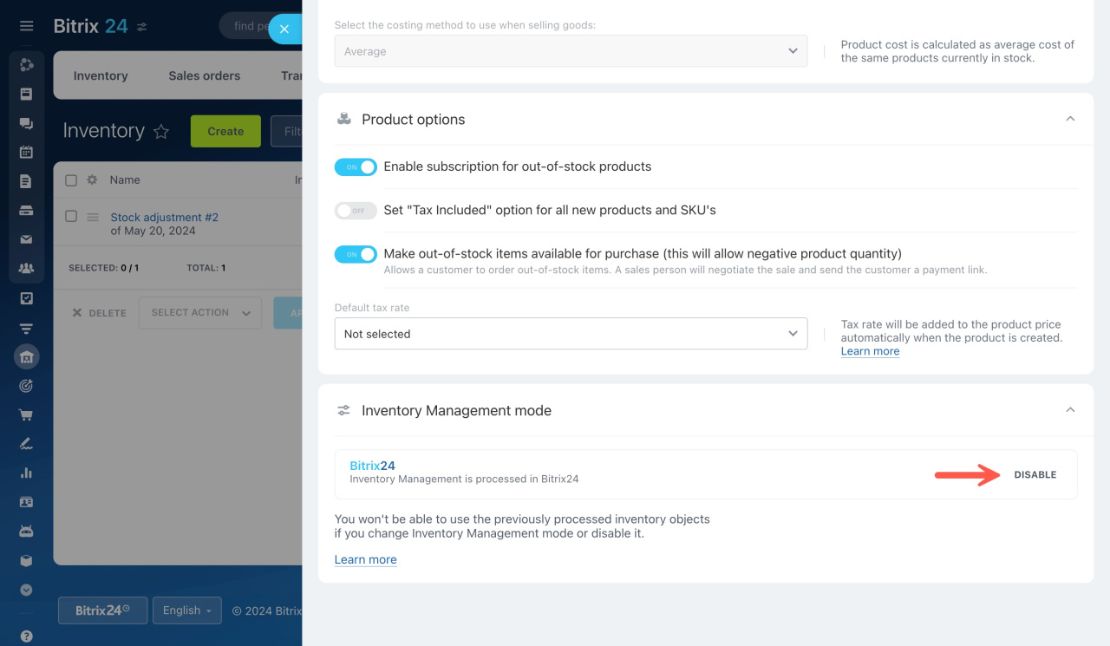Switch to the Sales orders tab
Viewport: 1110px width, 646px height.
[205, 76]
